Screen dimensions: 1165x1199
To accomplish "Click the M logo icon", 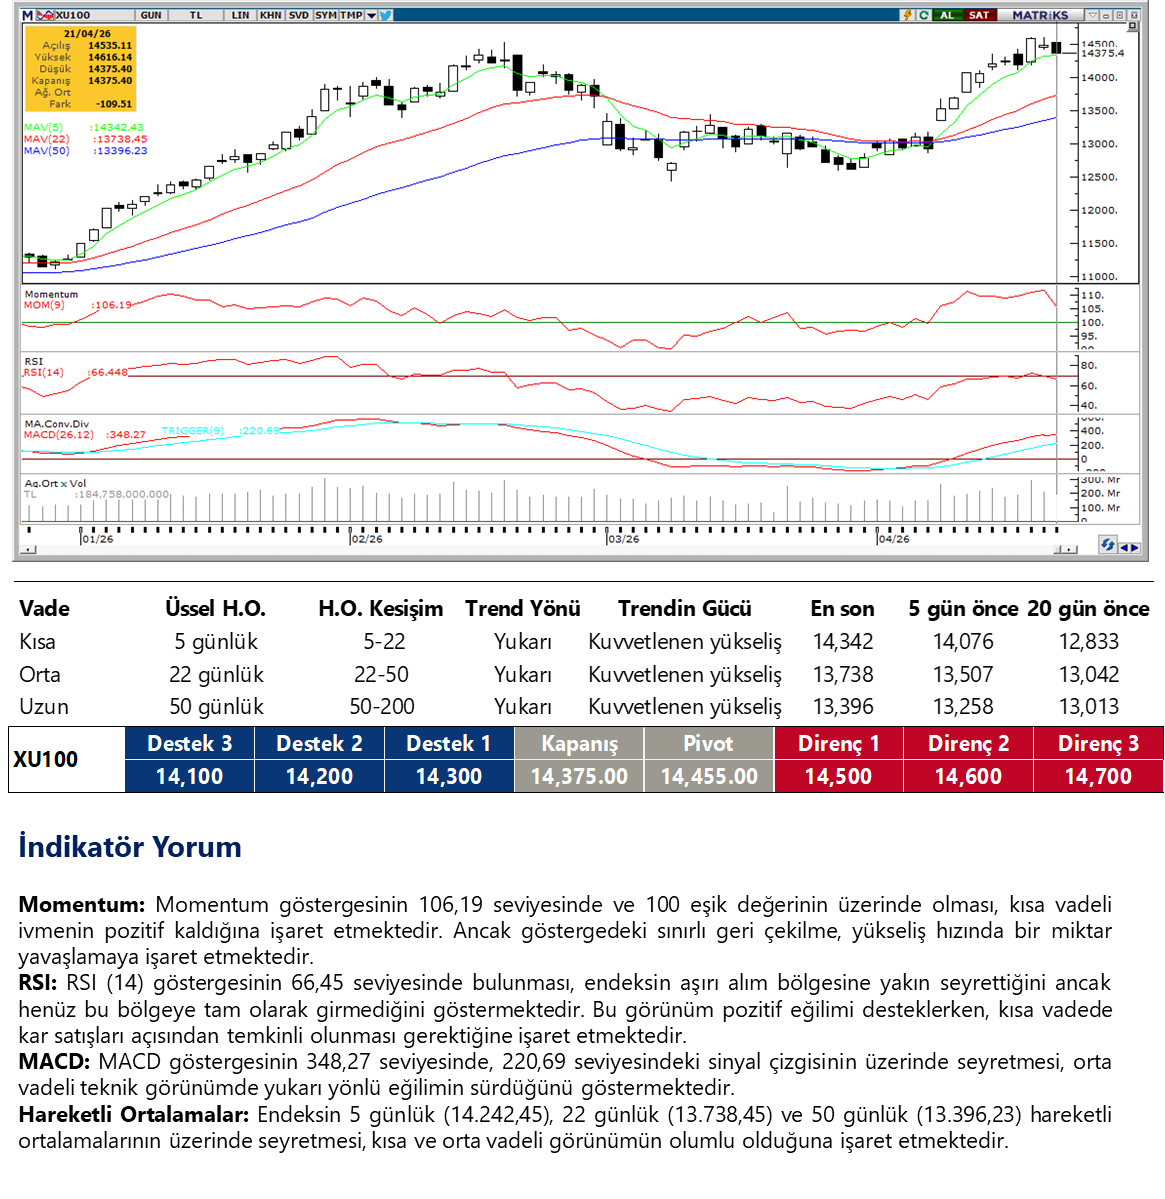I will [27, 15].
